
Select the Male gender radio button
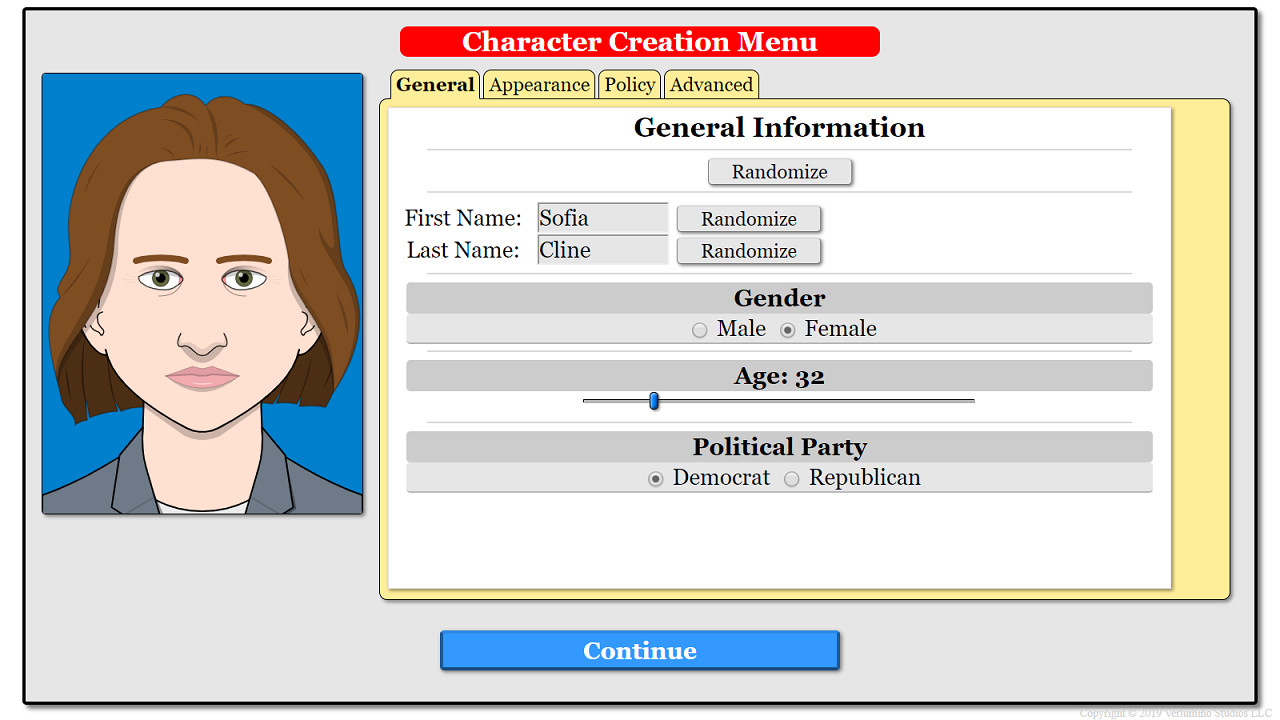[699, 329]
